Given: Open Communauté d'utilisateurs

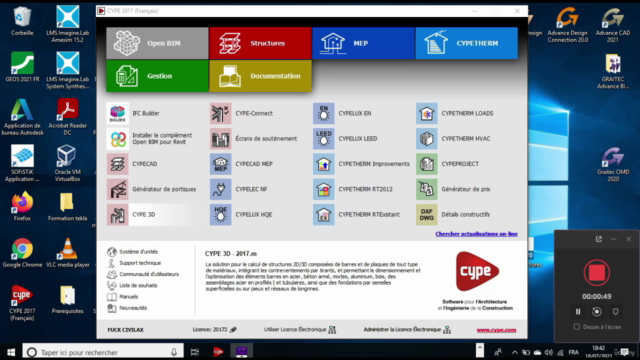Looking at the screenshot, I should click(x=143, y=274).
